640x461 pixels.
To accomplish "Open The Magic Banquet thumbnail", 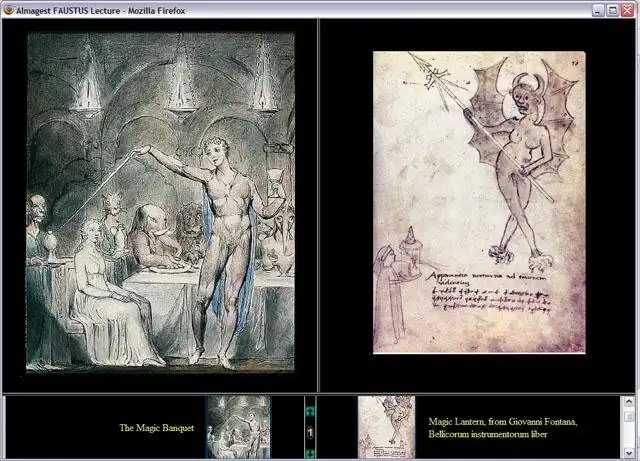I will point(238,427).
